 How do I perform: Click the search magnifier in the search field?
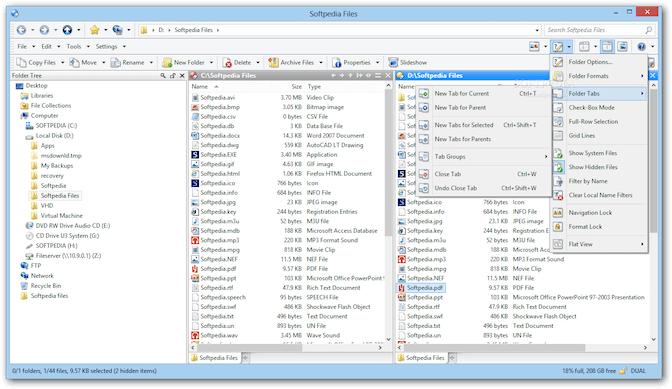[x=649, y=30]
